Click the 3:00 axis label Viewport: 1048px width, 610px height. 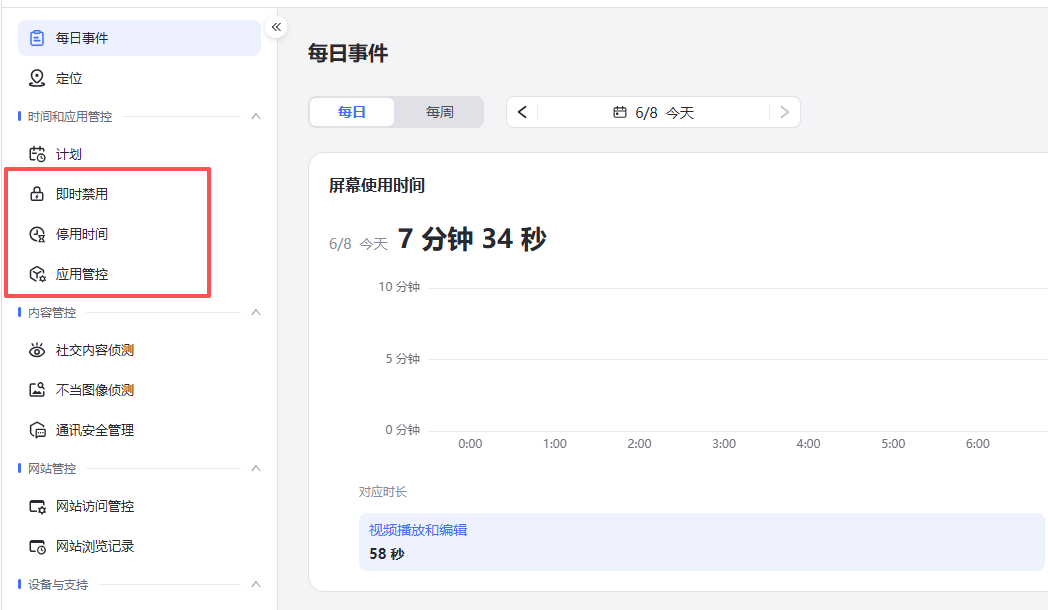coord(724,444)
